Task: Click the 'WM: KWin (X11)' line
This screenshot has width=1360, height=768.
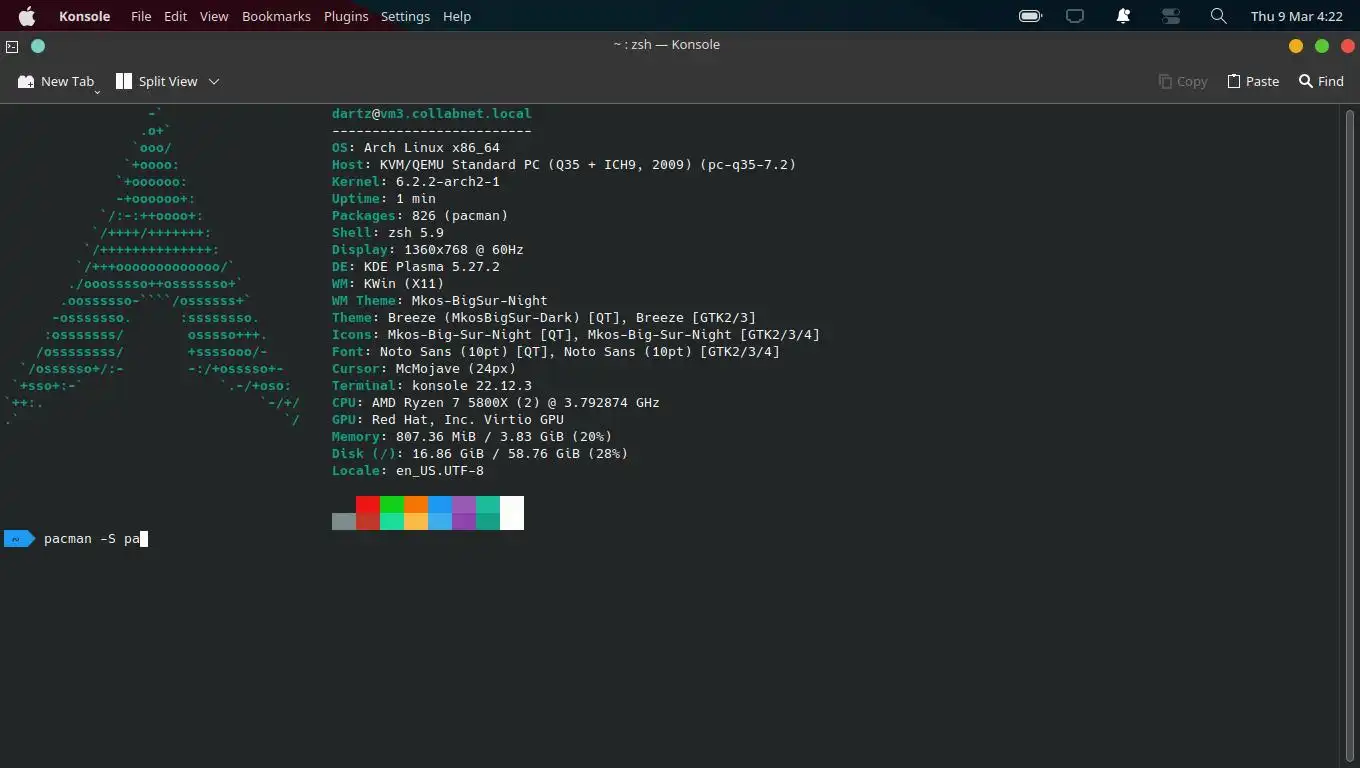Action: point(388,283)
